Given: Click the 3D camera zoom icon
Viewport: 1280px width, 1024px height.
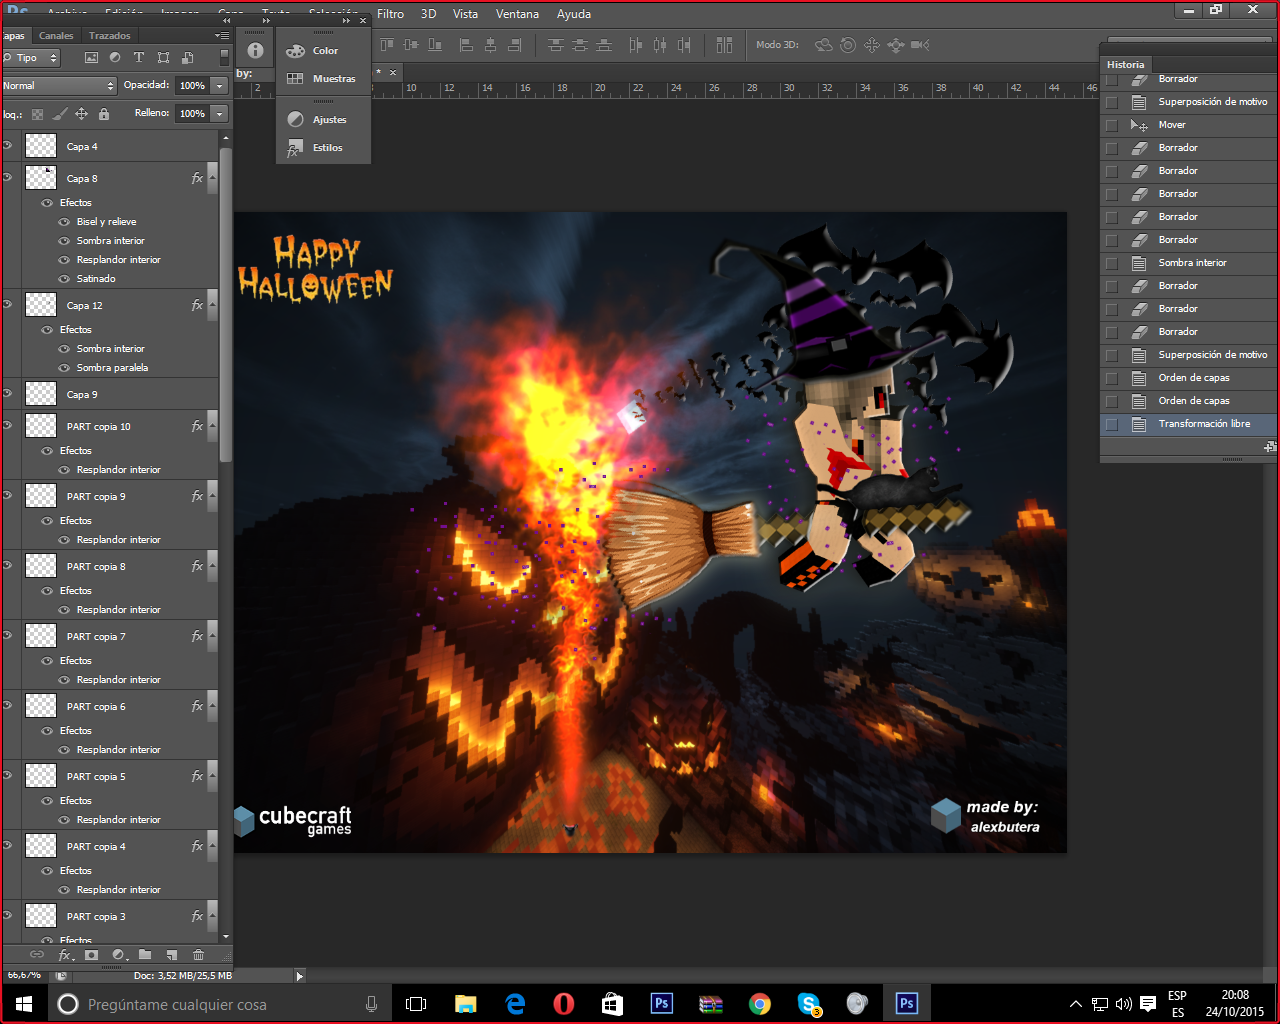Looking at the screenshot, I should [x=920, y=45].
